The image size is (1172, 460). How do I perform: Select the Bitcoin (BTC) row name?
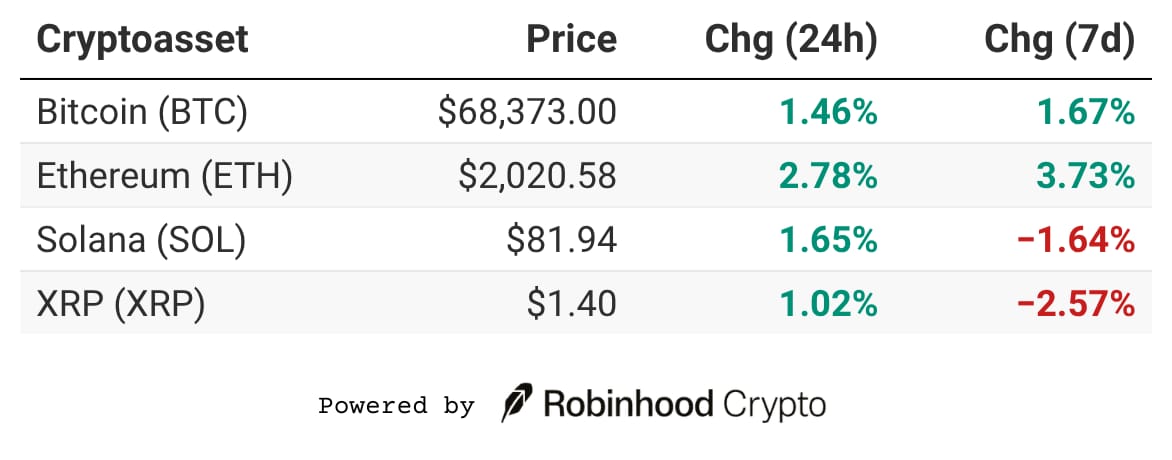pyautogui.click(x=141, y=112)
